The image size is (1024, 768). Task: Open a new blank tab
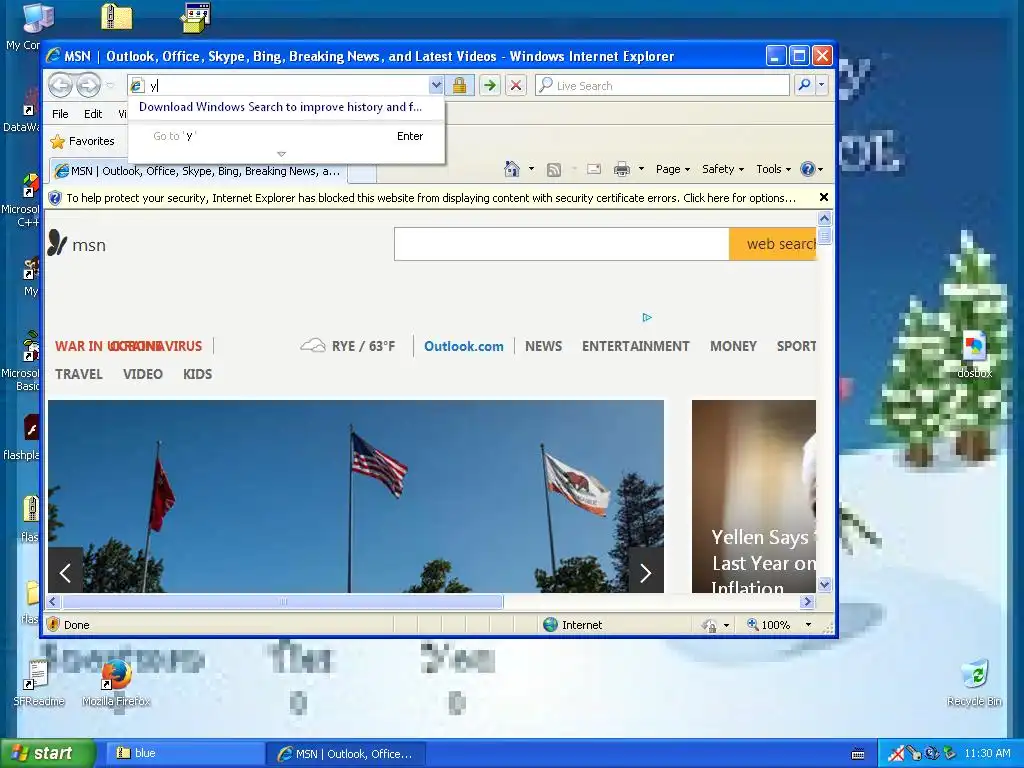coord(362,173)
